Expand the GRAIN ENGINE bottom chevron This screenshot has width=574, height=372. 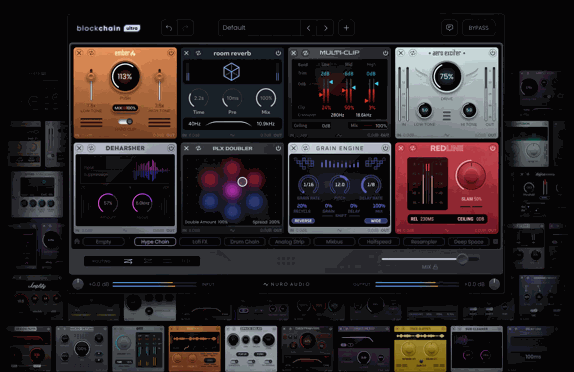(x=340, y=231)
